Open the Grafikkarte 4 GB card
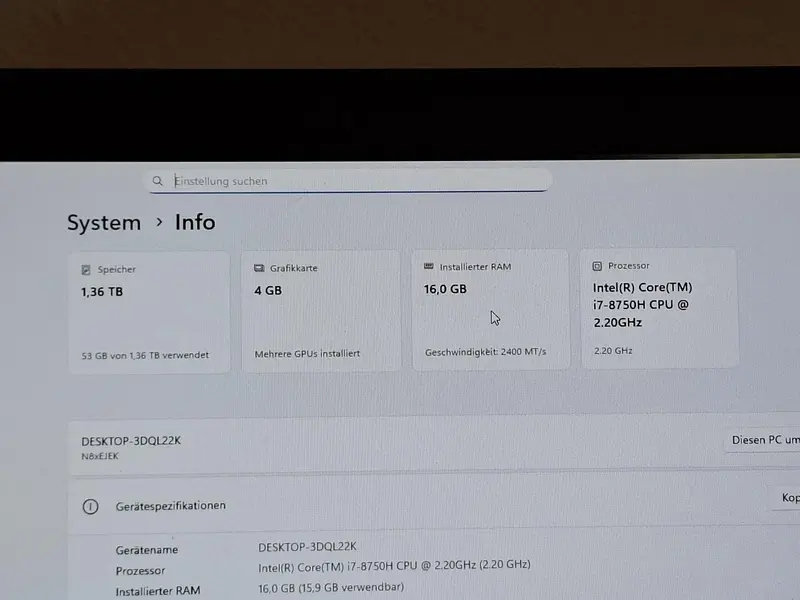 [321, 311]
